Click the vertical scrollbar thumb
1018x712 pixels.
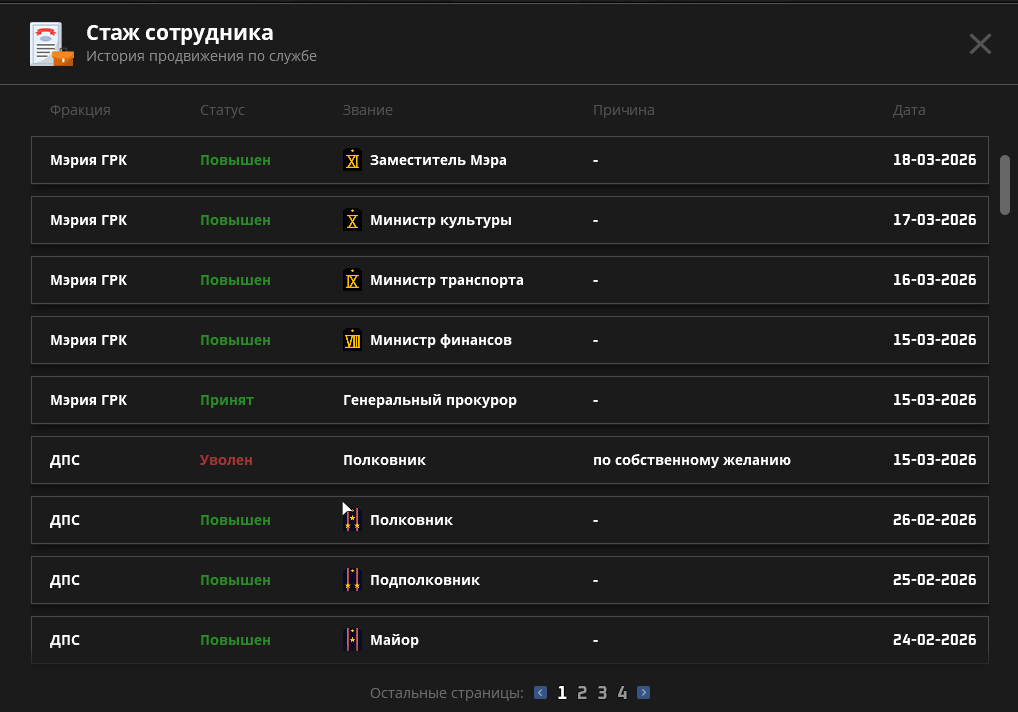1005,185
